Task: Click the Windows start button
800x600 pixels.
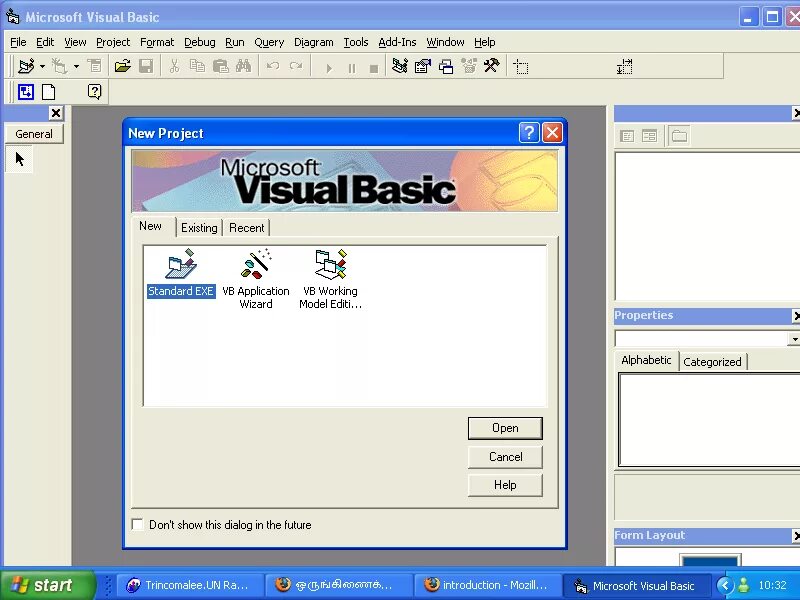Action: pos(47,585)
